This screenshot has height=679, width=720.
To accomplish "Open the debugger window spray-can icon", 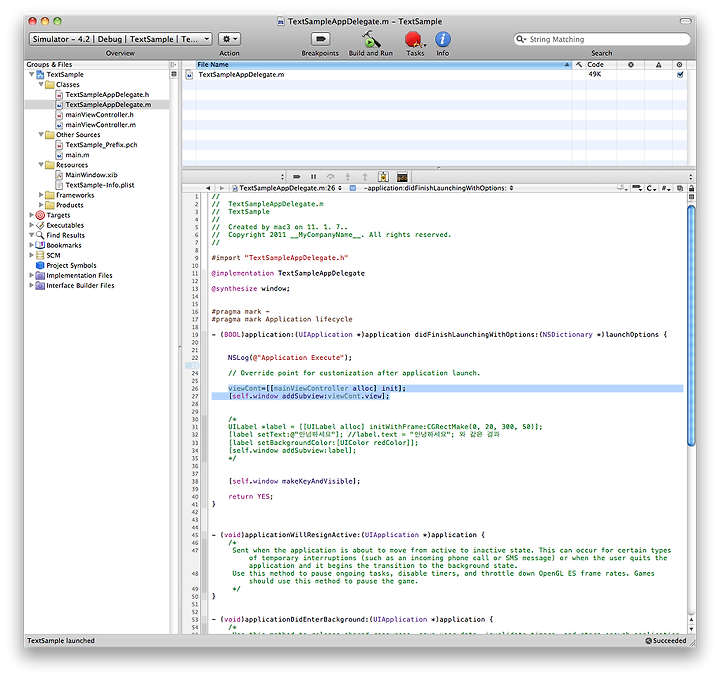I will [x=383, y=177].
